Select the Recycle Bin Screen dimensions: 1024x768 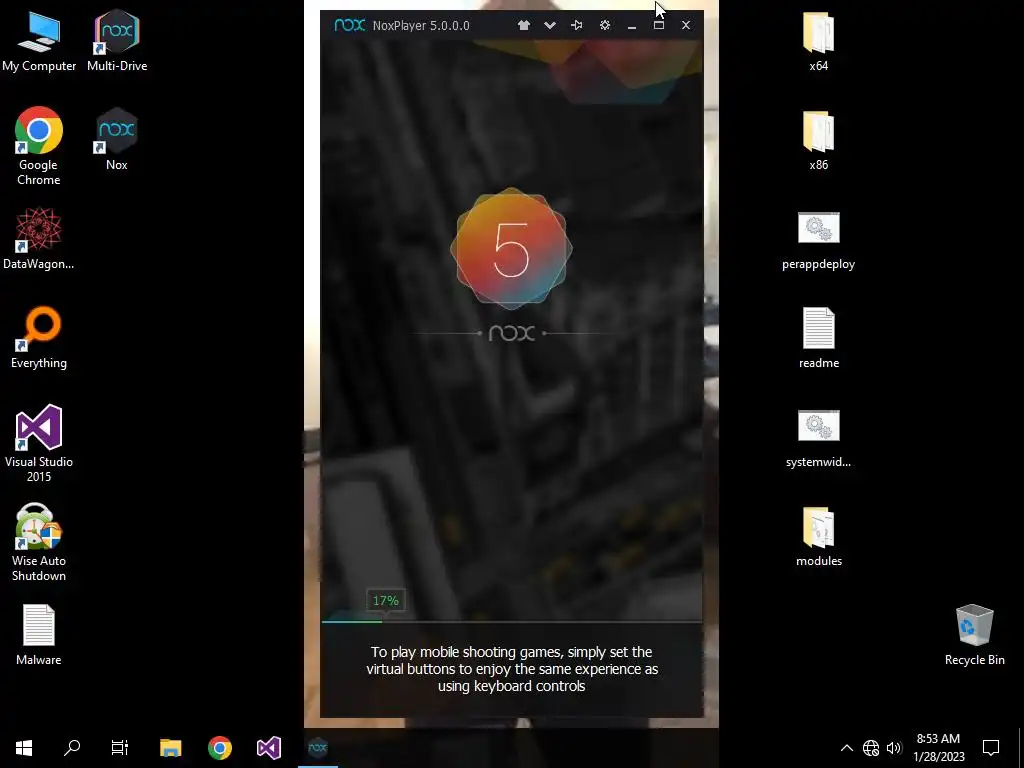tap(974, 635)
